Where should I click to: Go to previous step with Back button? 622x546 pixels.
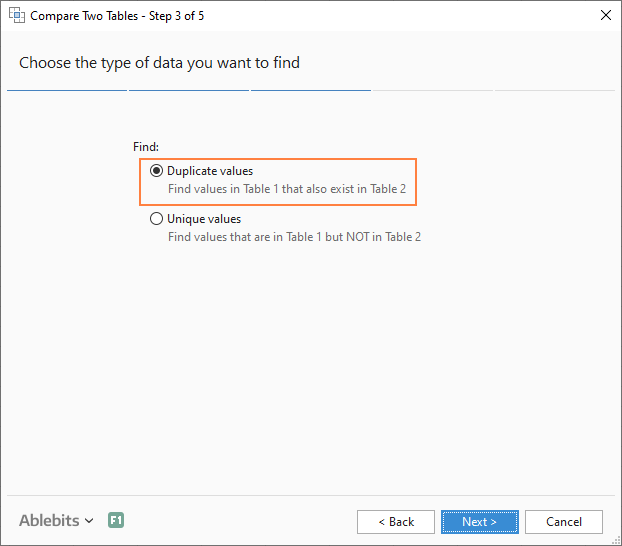(396, 522)
